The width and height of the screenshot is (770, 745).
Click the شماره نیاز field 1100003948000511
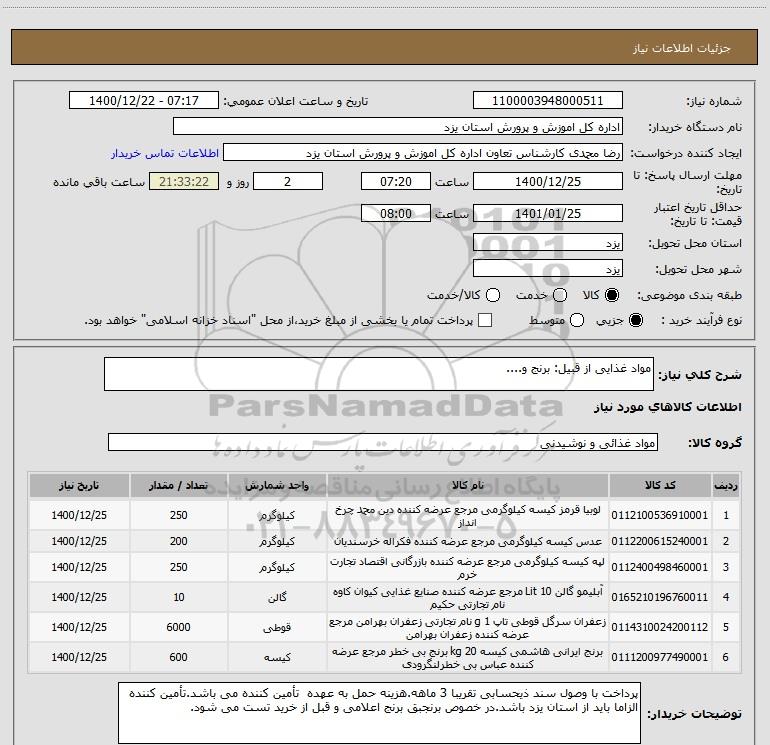click(x=548, y=100)
